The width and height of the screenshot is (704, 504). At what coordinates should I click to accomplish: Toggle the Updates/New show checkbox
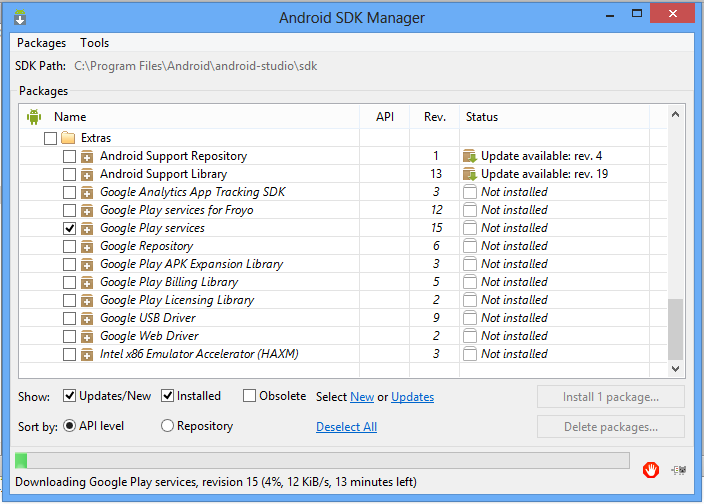(69, 395)
